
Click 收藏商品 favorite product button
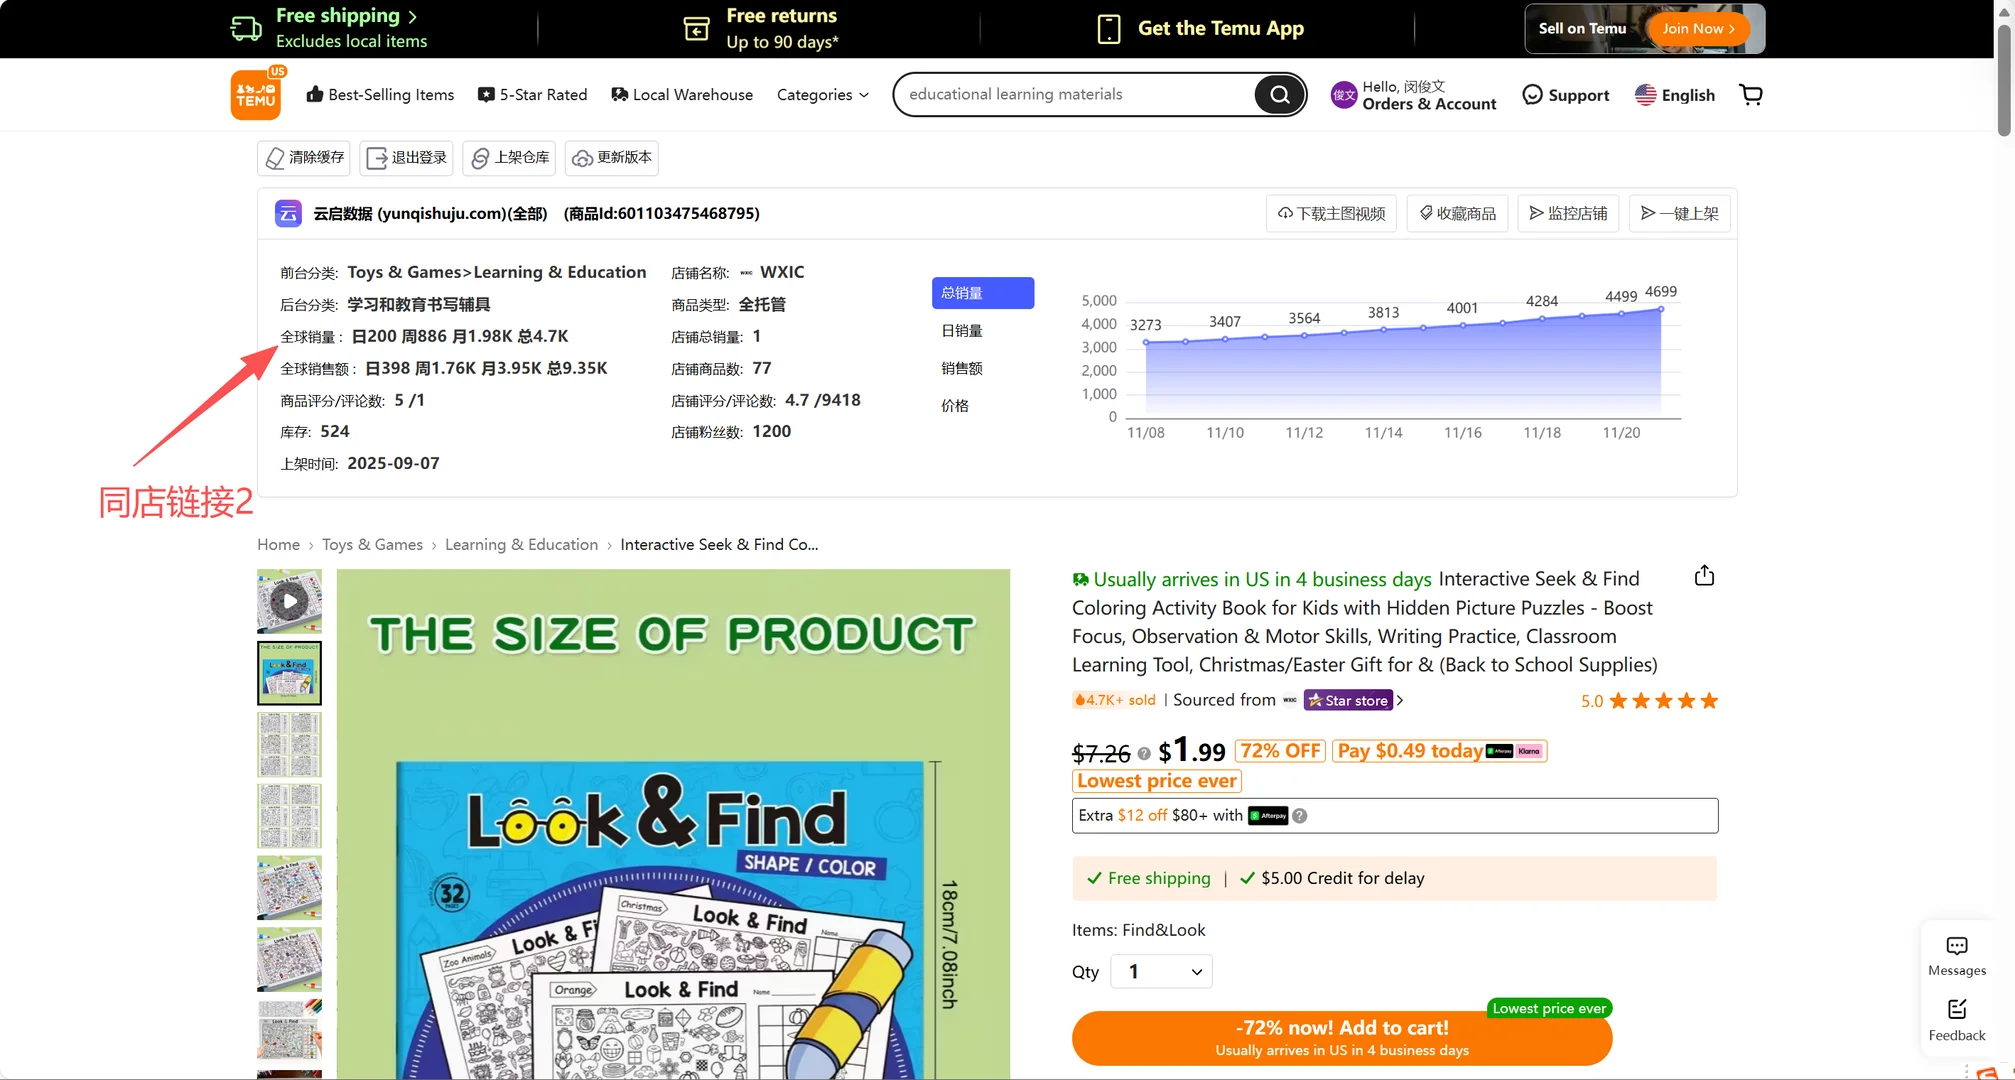point(1458,213)
